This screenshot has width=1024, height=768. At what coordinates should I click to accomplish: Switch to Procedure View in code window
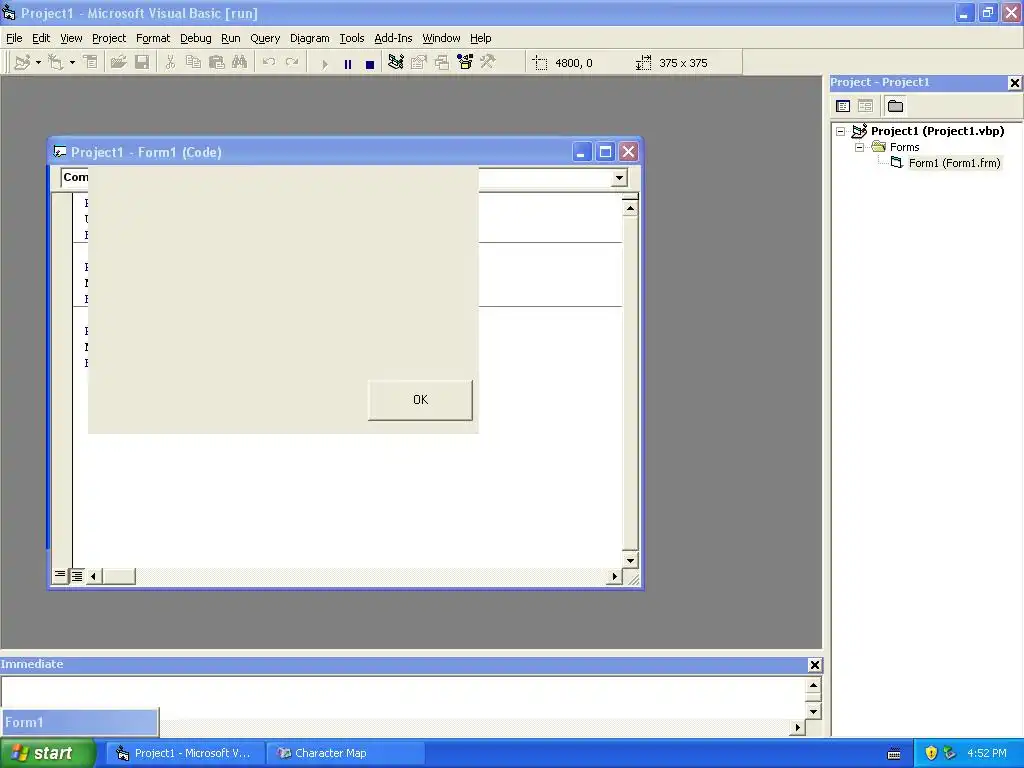(x=59, y=575)
